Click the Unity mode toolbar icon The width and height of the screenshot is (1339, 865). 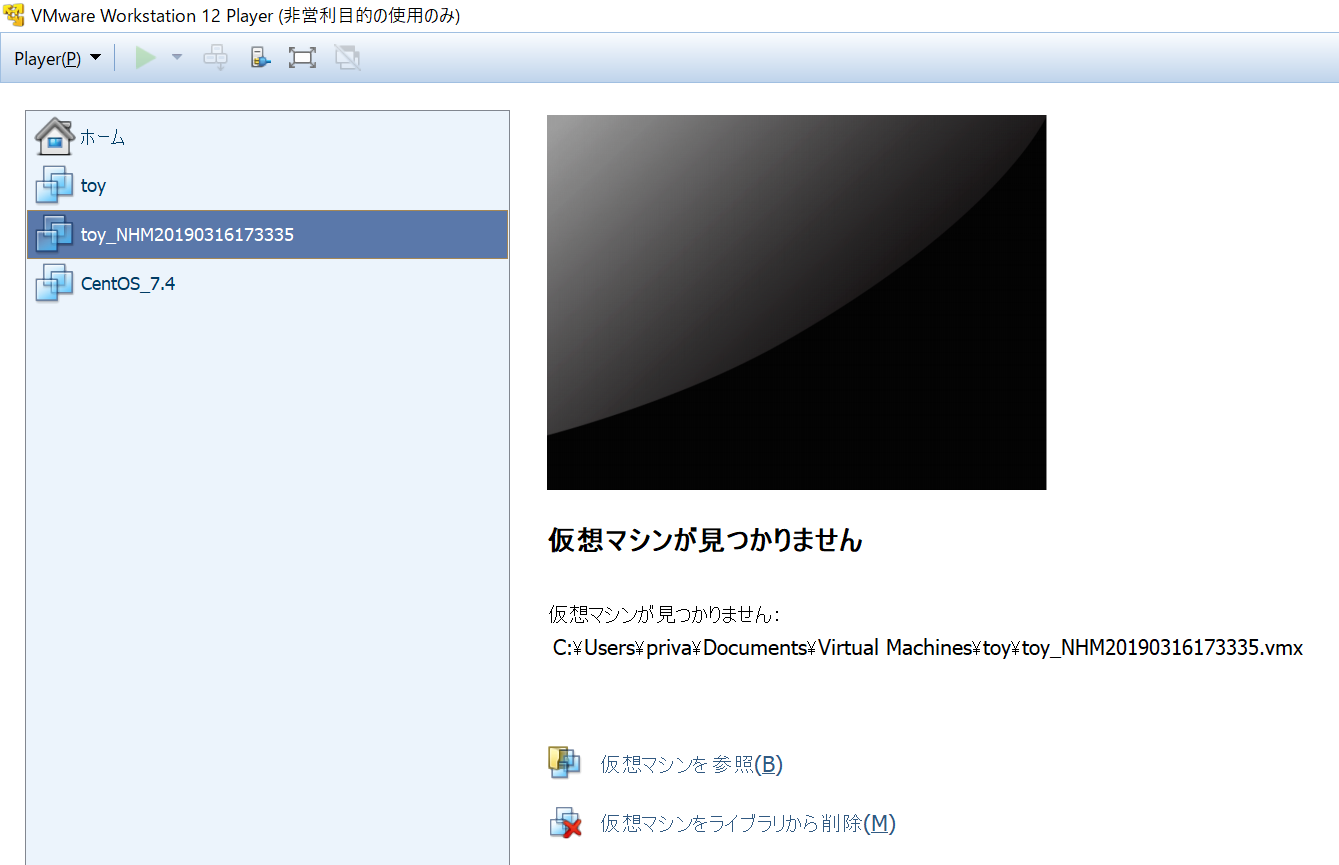(x=347, y=58)
